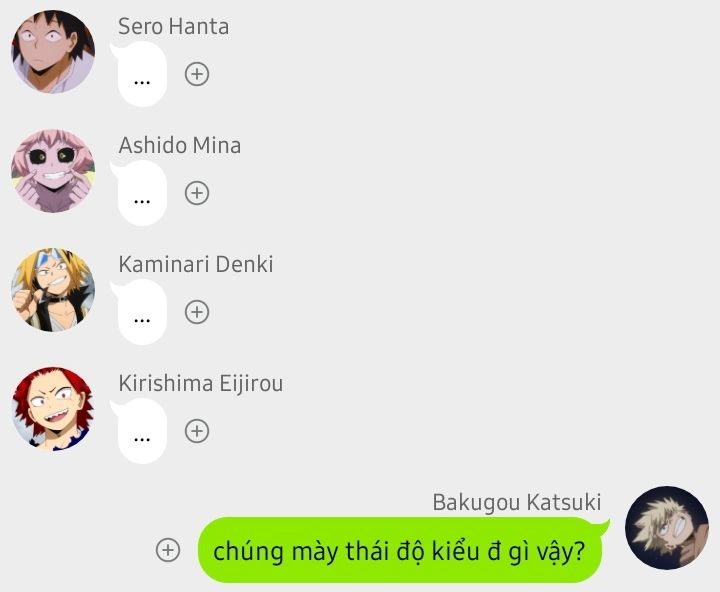
Task: Open Sero Hanta's profile picture
Action: click(53, 52)
